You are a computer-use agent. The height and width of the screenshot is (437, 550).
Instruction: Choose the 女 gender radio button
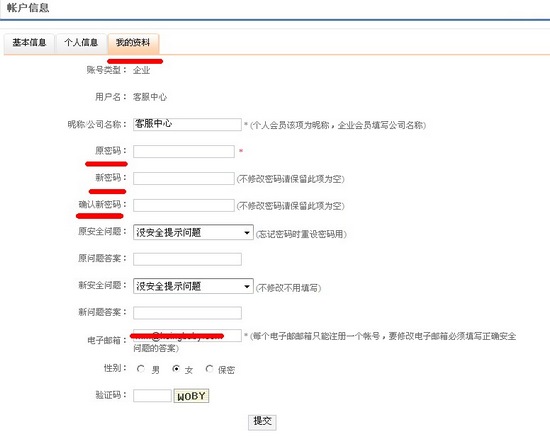coord(176,369)
